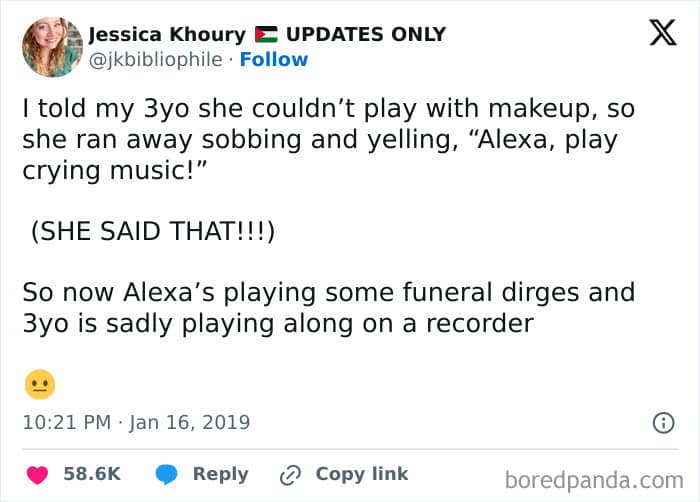Click the boredpanda.com watermark

click(x=594, y=478)
